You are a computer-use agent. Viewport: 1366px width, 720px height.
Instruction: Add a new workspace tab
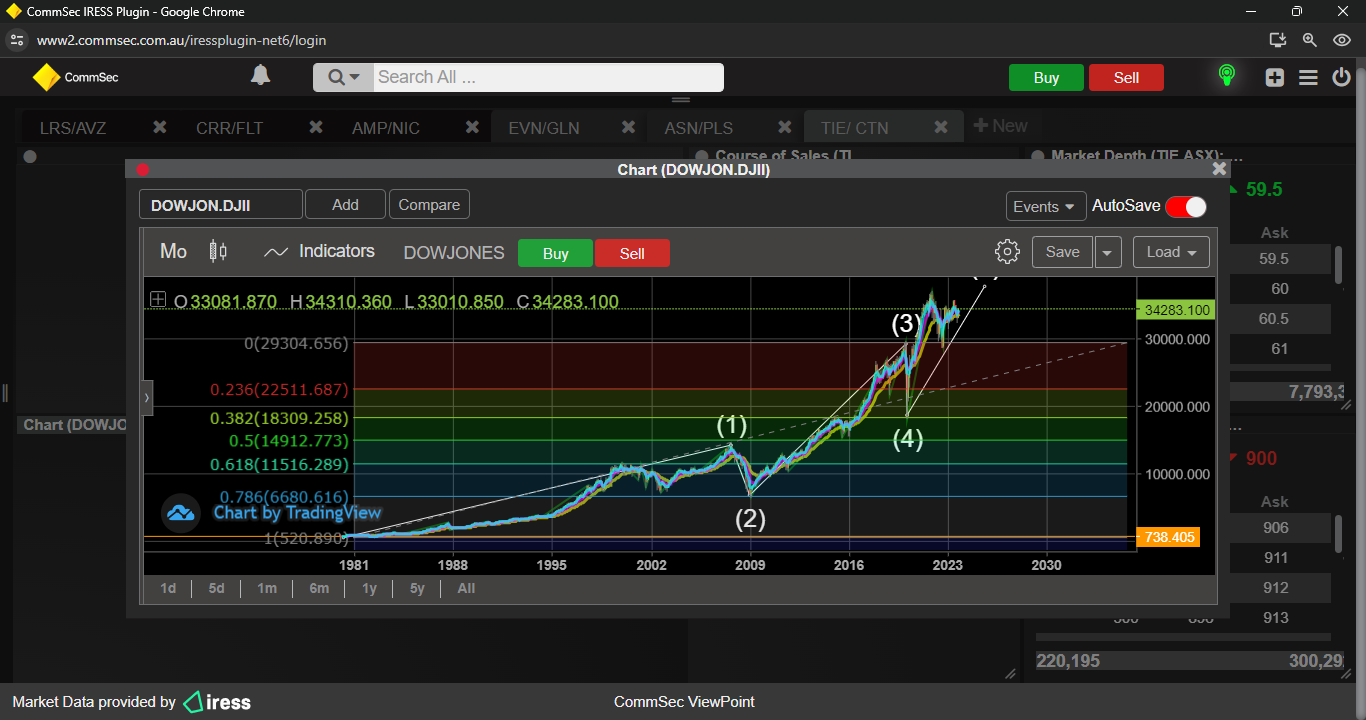coord(1000,126)
